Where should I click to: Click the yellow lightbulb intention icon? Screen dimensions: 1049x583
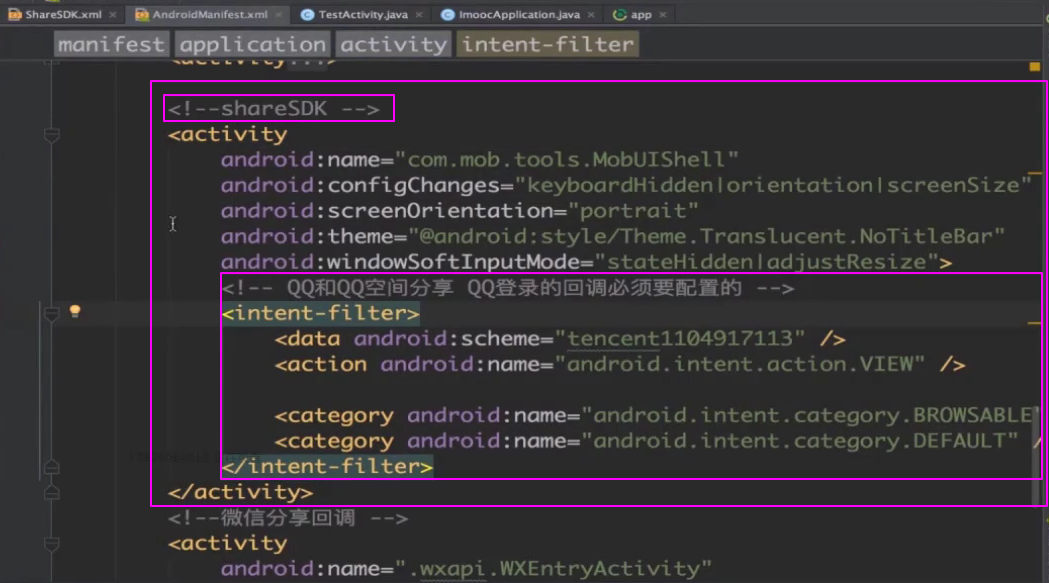(75, 311)
